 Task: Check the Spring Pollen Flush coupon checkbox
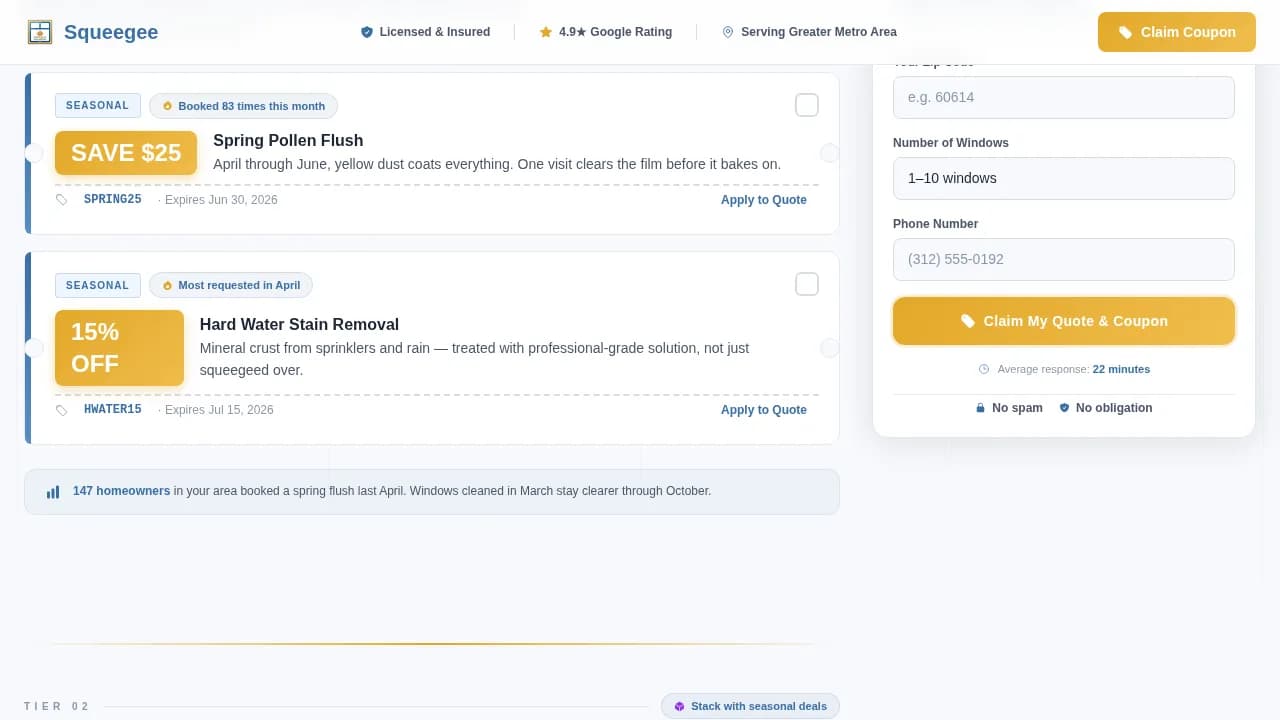[807, 105]
